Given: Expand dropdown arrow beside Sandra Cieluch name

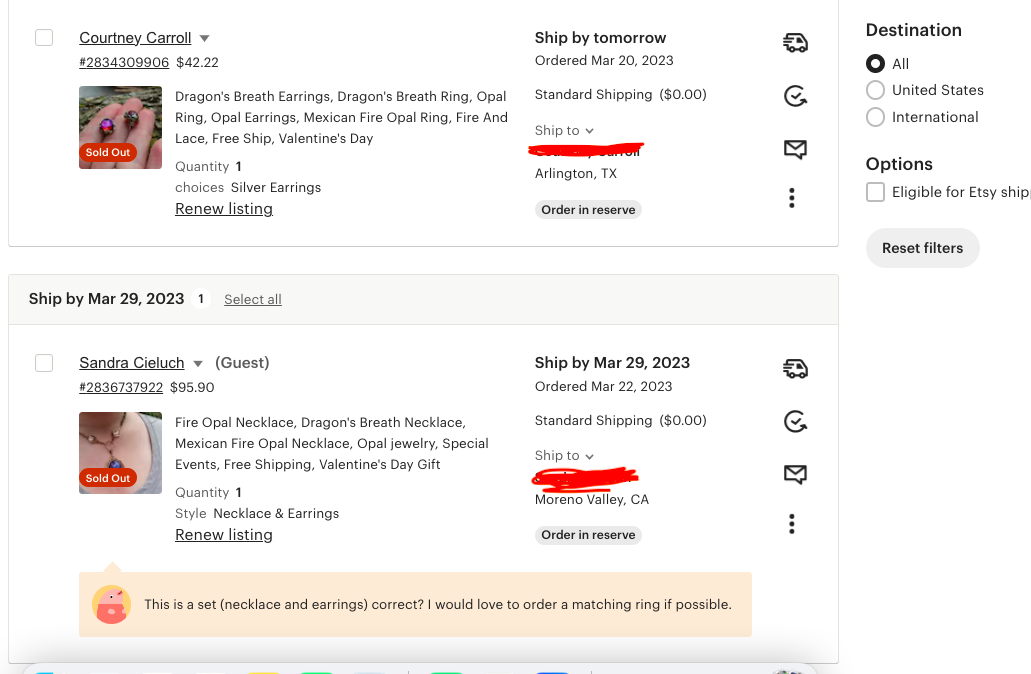Looking at the screenshot, I should [x=198, y=364].
